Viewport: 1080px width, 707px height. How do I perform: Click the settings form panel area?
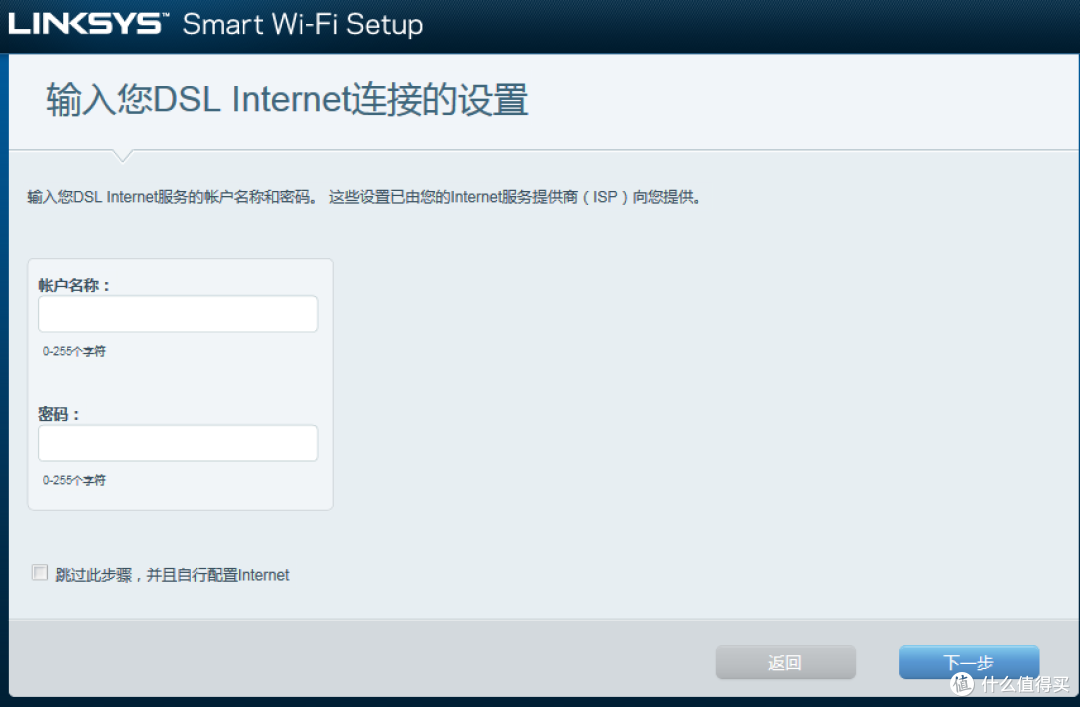[180, 384]
